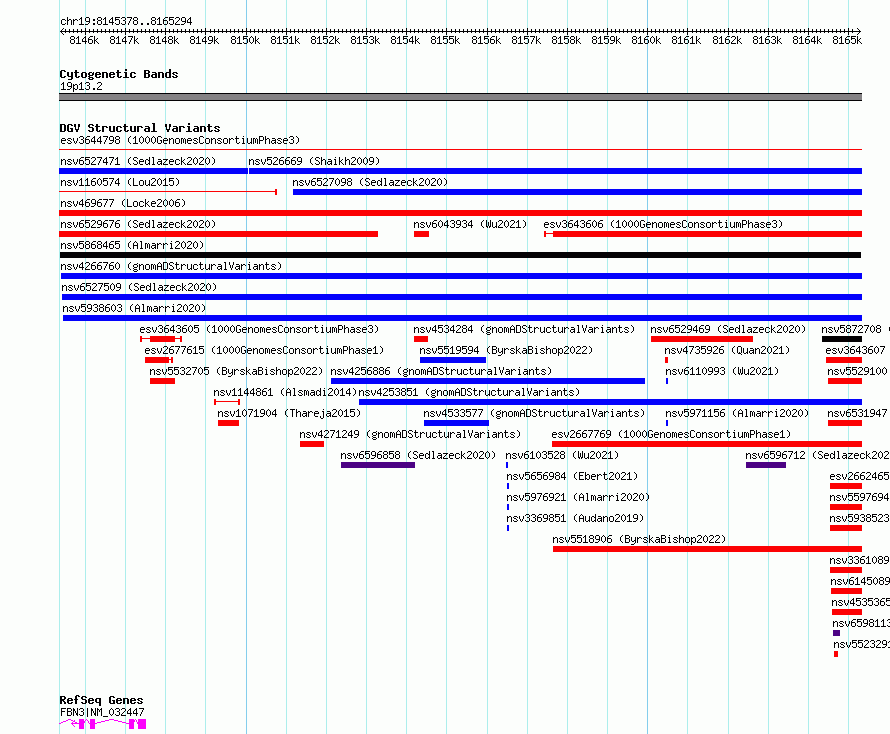Click nsv6527509 (Sedlazeck2020) label
The height and width of the screenshot is (734, 890).
click(x=139, y=287)
